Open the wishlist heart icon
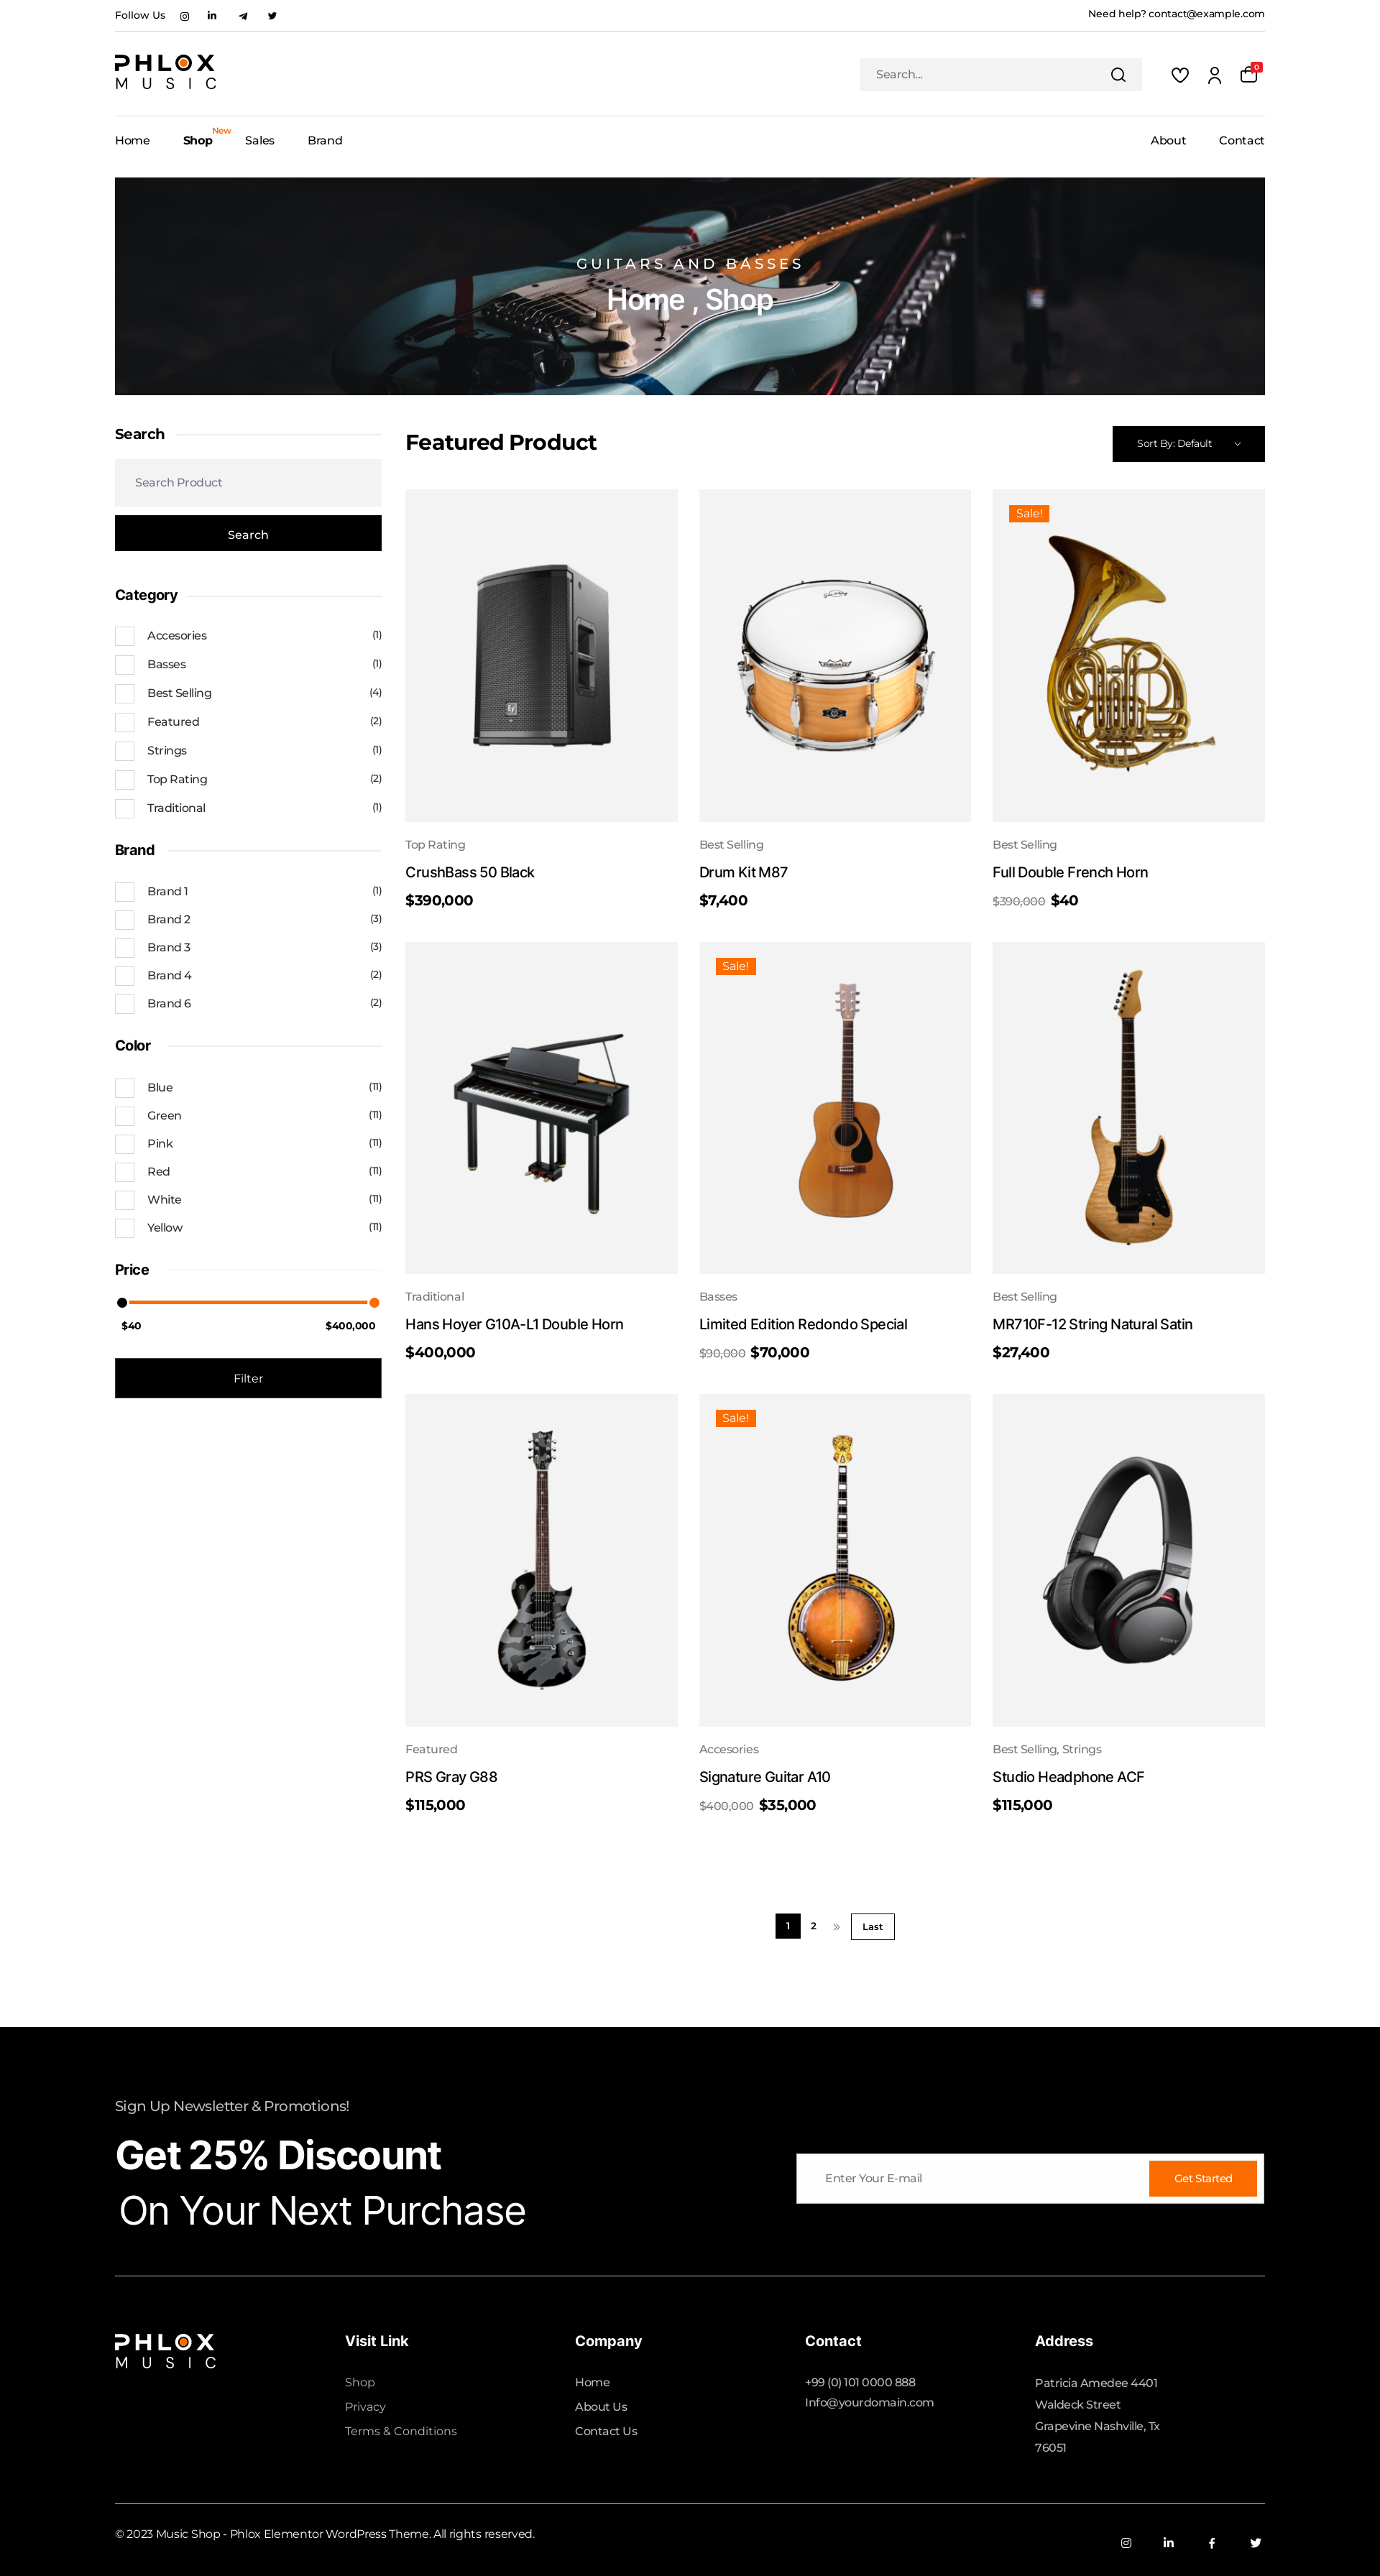Viewport: 1380px width, 2576px height. (x=1180, y=75)
